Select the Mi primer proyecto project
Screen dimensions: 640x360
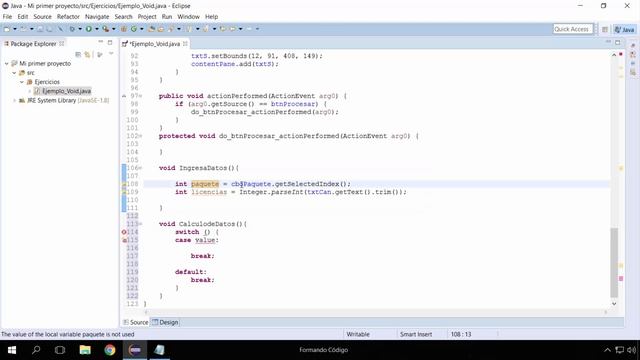[45, 64]
